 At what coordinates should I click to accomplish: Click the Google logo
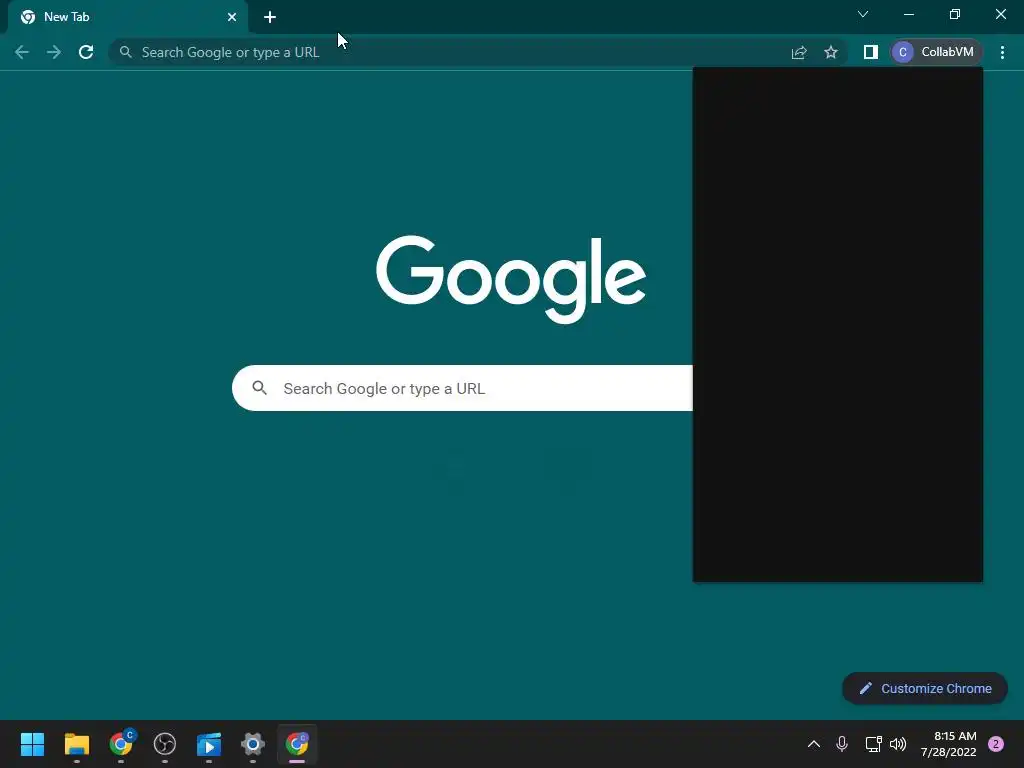511,279
